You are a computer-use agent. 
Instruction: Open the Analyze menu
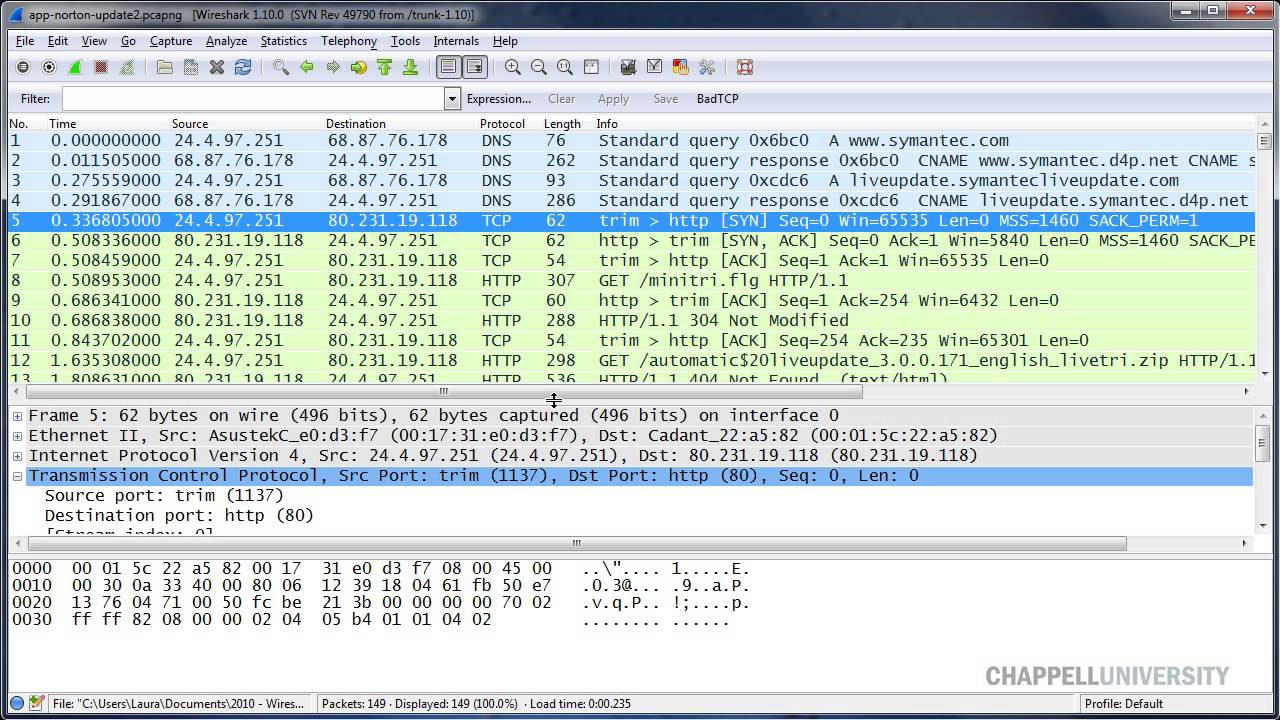coord(226,41)
